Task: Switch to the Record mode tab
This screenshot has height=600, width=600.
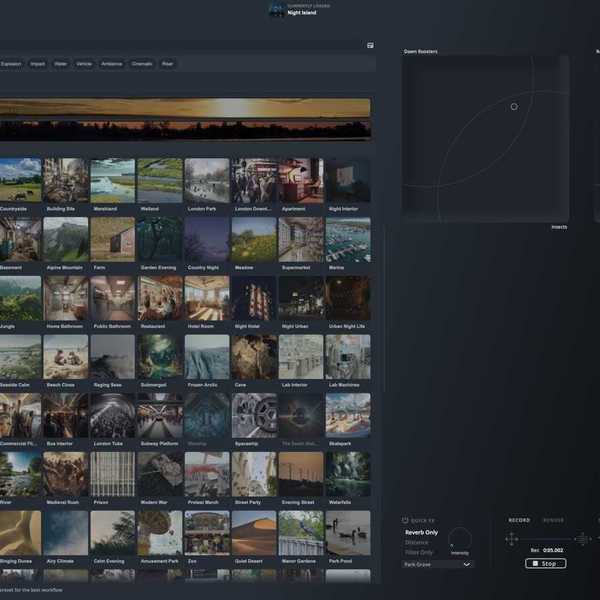Action: click(x=519, y=520)
